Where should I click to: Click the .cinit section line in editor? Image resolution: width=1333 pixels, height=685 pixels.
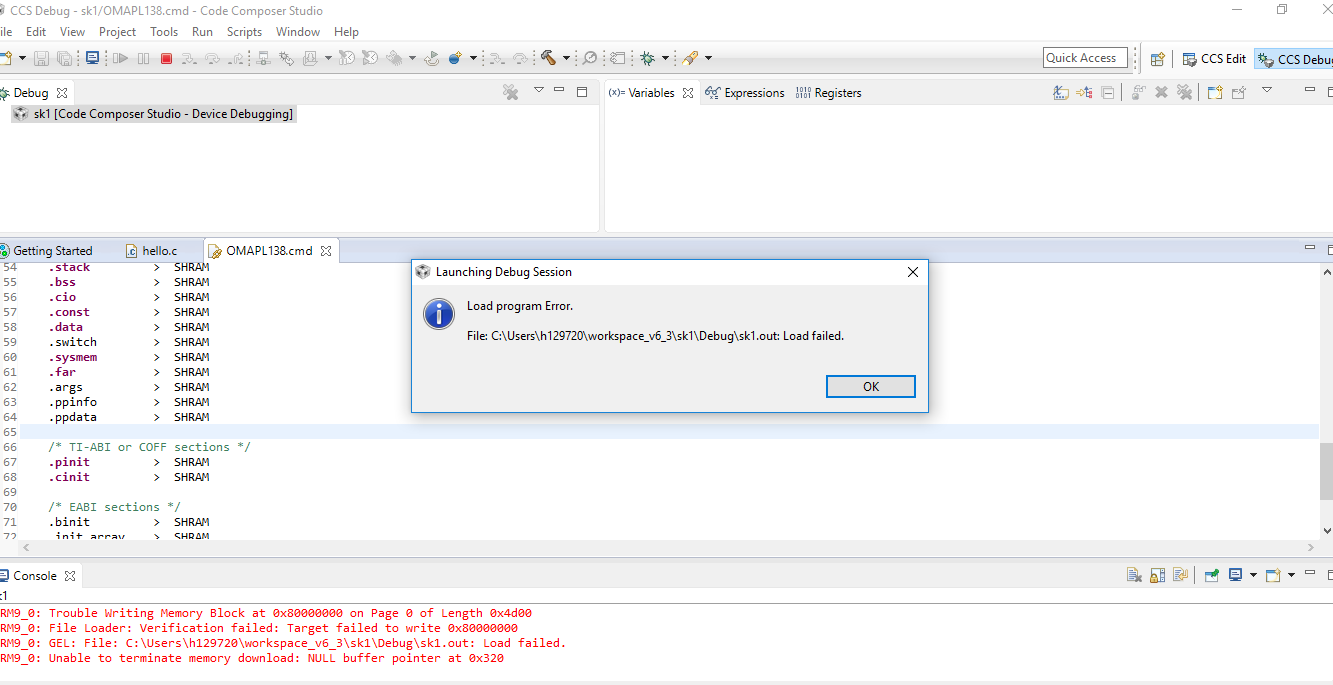click(130, 477)
